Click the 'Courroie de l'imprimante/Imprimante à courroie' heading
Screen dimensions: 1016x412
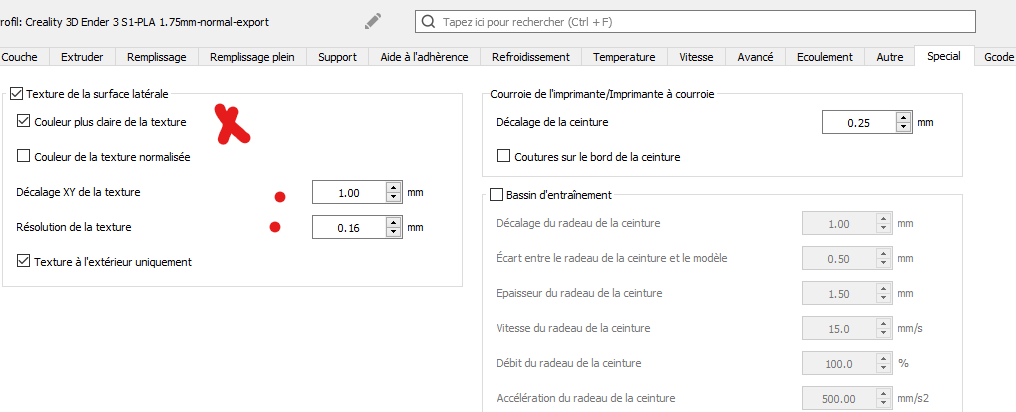pos(603,95)
